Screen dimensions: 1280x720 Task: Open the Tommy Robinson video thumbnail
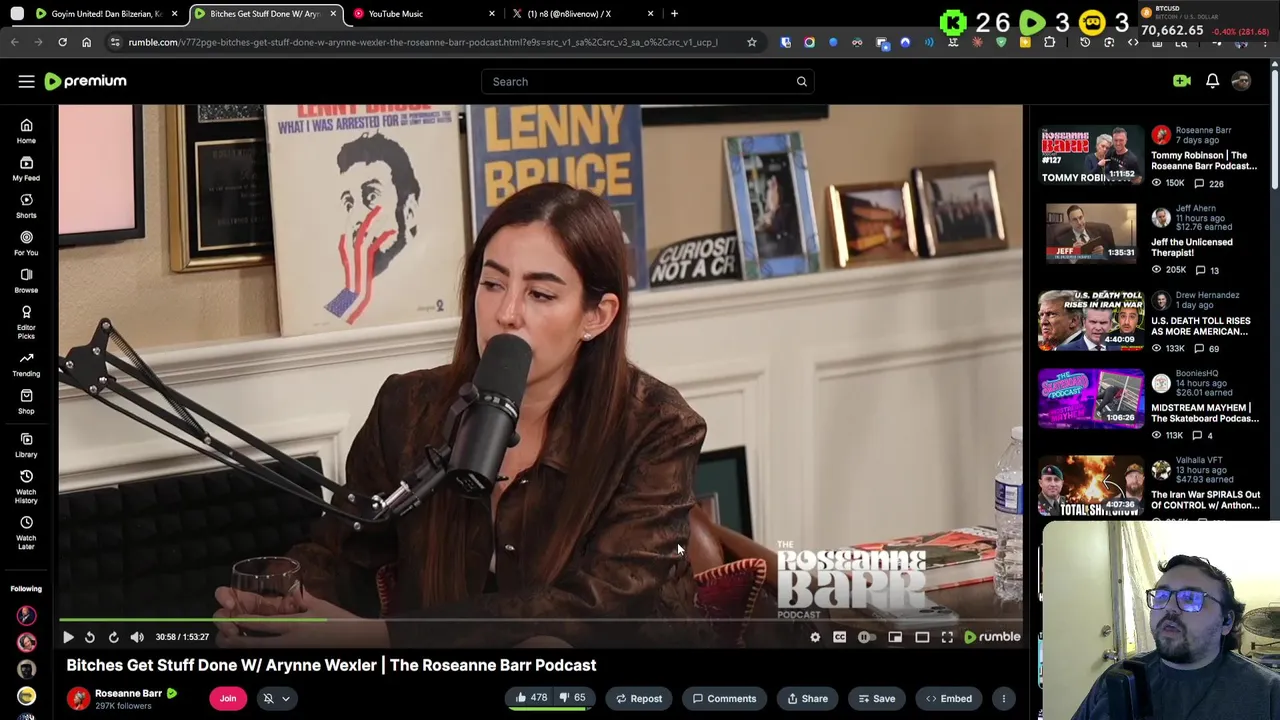pos(1091,155)
